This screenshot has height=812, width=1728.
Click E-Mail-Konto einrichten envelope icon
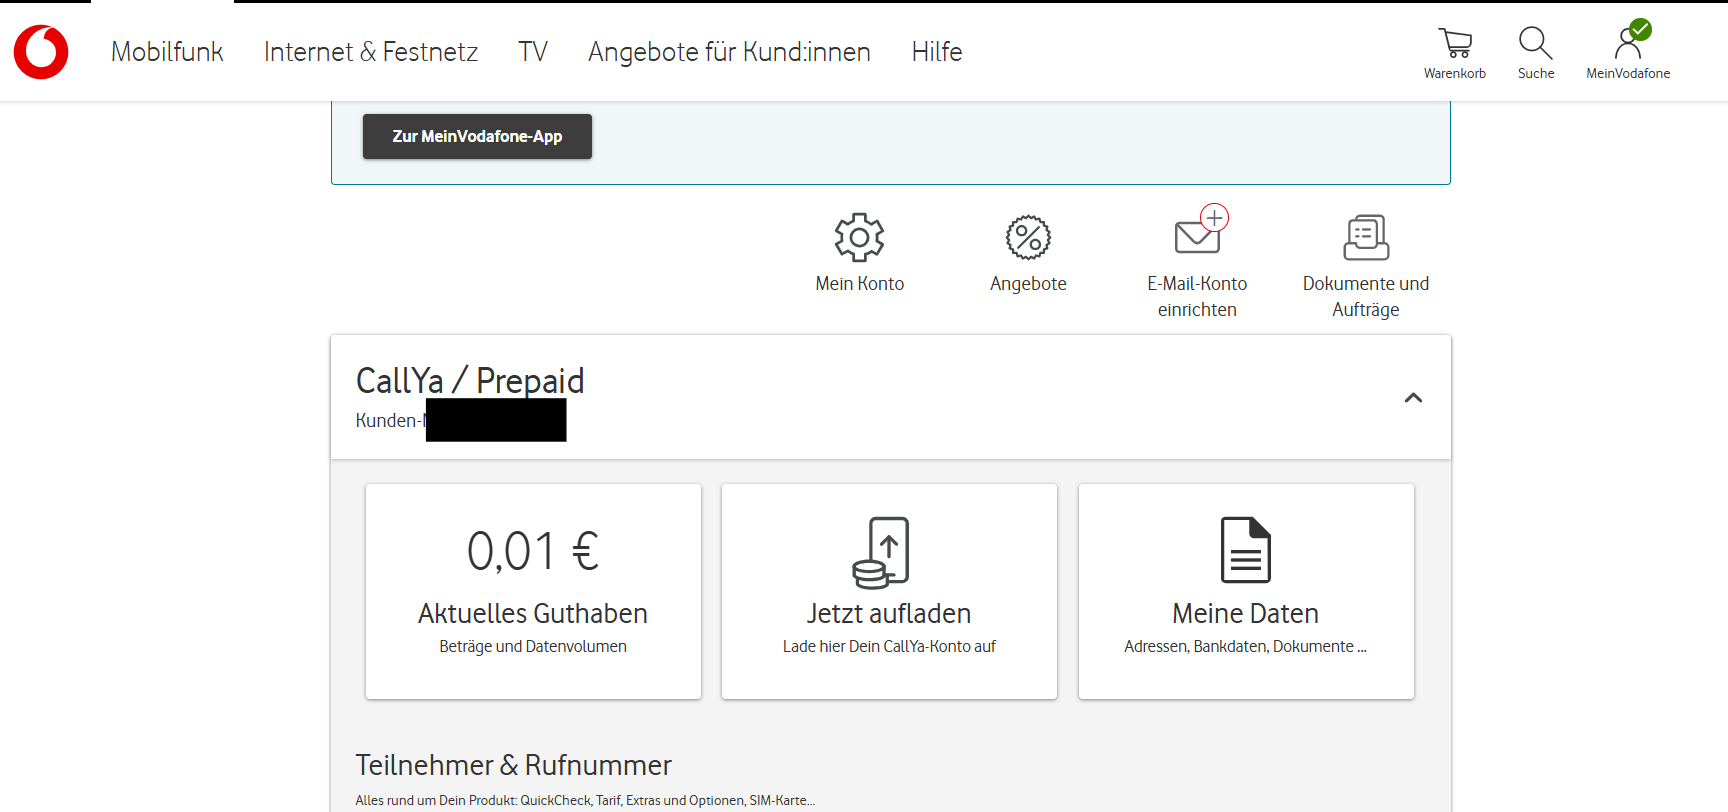[x=1197, y=236]
